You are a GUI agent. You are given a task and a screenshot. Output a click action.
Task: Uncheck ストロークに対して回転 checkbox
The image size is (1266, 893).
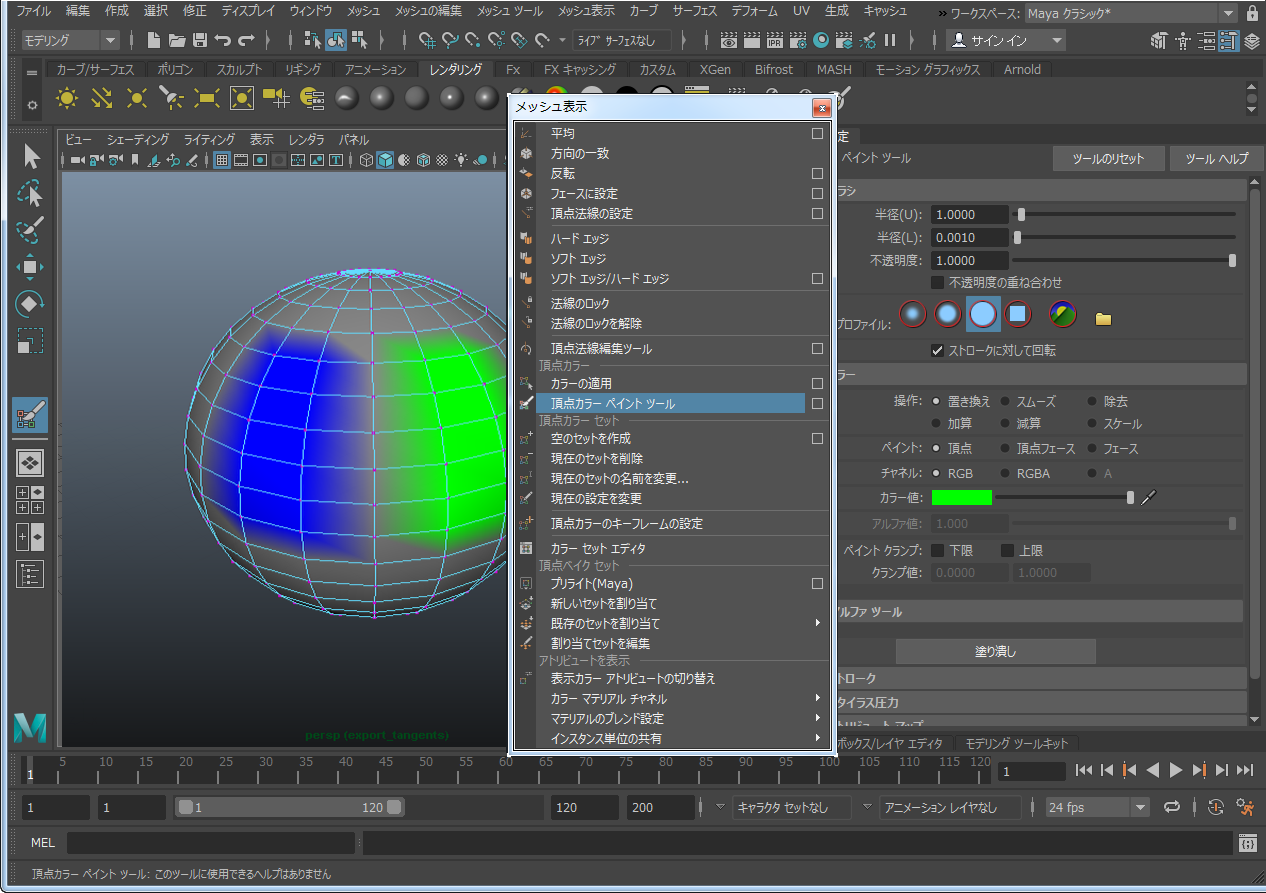pos(937,351)
